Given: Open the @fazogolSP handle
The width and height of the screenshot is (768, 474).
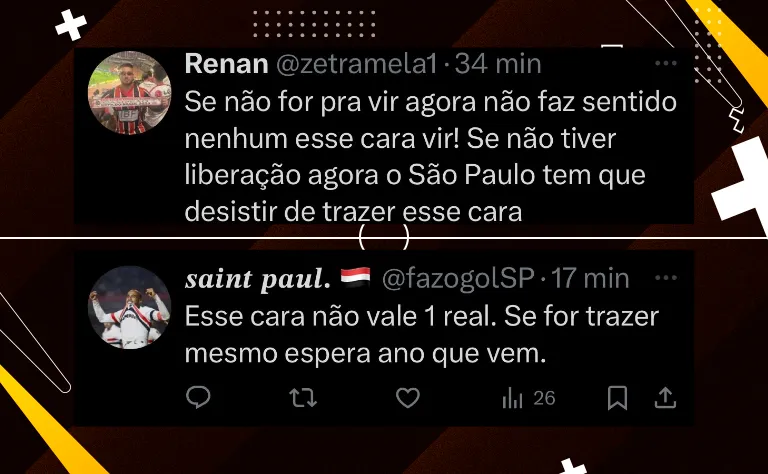Looking at the screenshot, I should [x=458, y=279].
